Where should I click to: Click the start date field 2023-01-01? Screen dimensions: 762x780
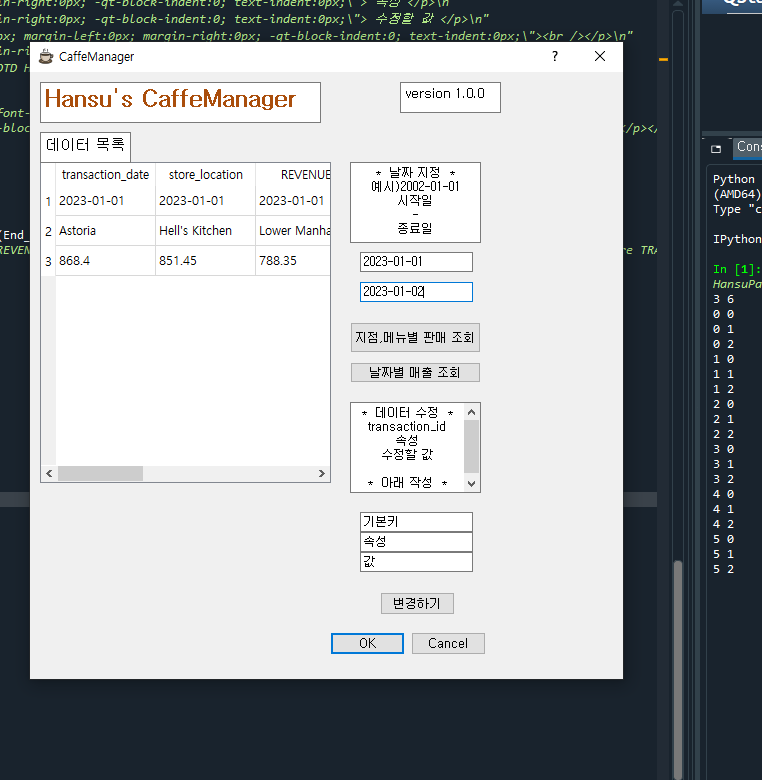[x=416, y=262]
